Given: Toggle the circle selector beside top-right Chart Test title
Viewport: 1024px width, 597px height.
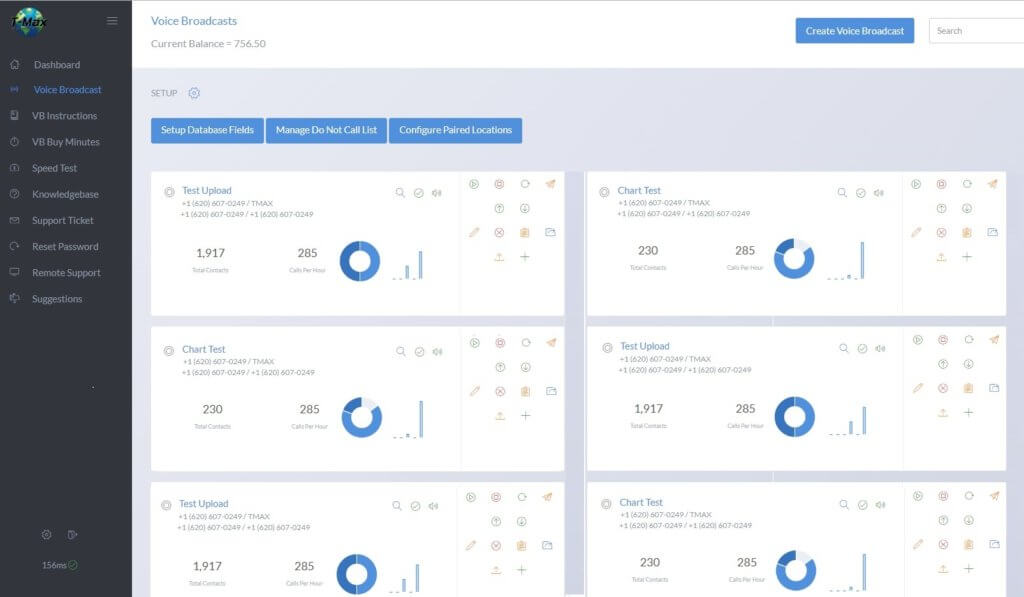Looking at the screenshot, I should 604,191.
